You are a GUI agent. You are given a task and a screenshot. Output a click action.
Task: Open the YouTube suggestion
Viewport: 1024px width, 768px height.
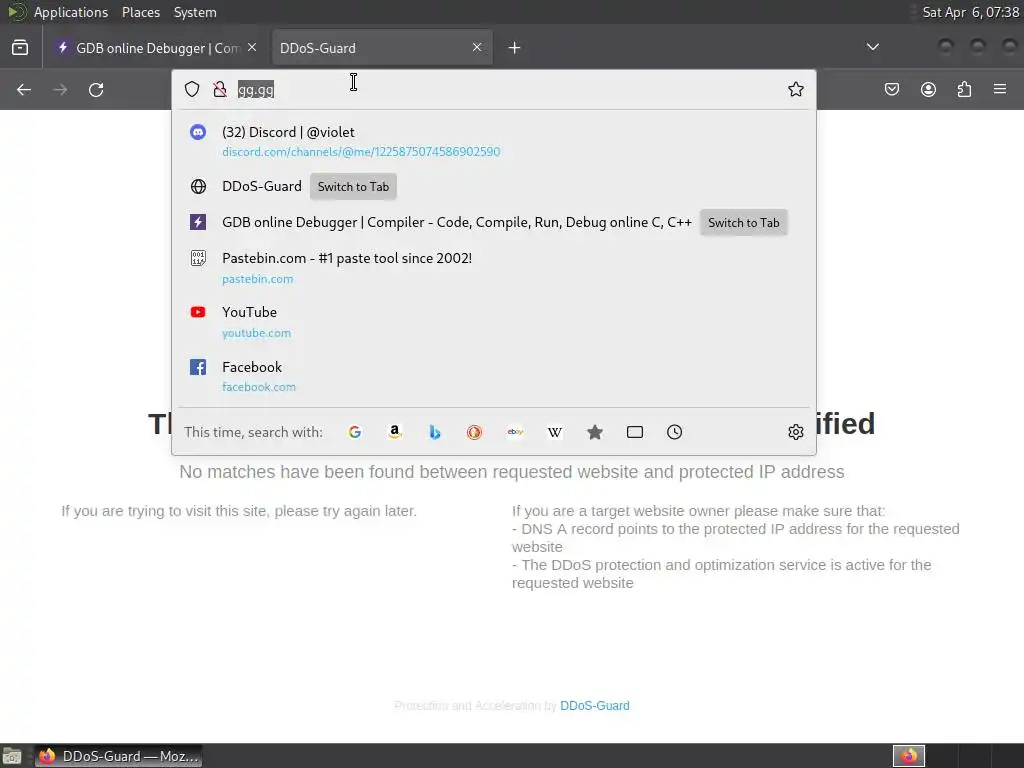tap(494, 322)
